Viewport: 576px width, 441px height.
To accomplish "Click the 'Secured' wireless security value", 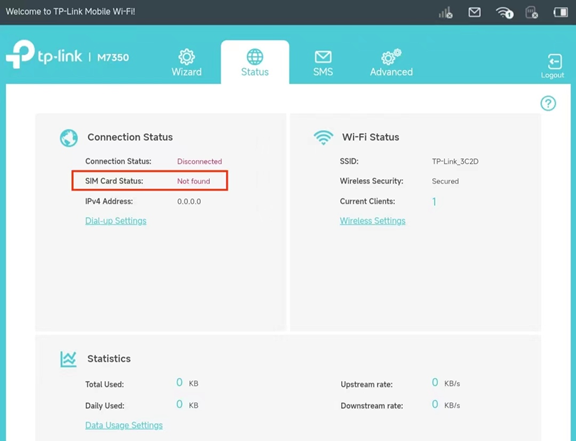I will pyautogui.click(x=445, y=181).
